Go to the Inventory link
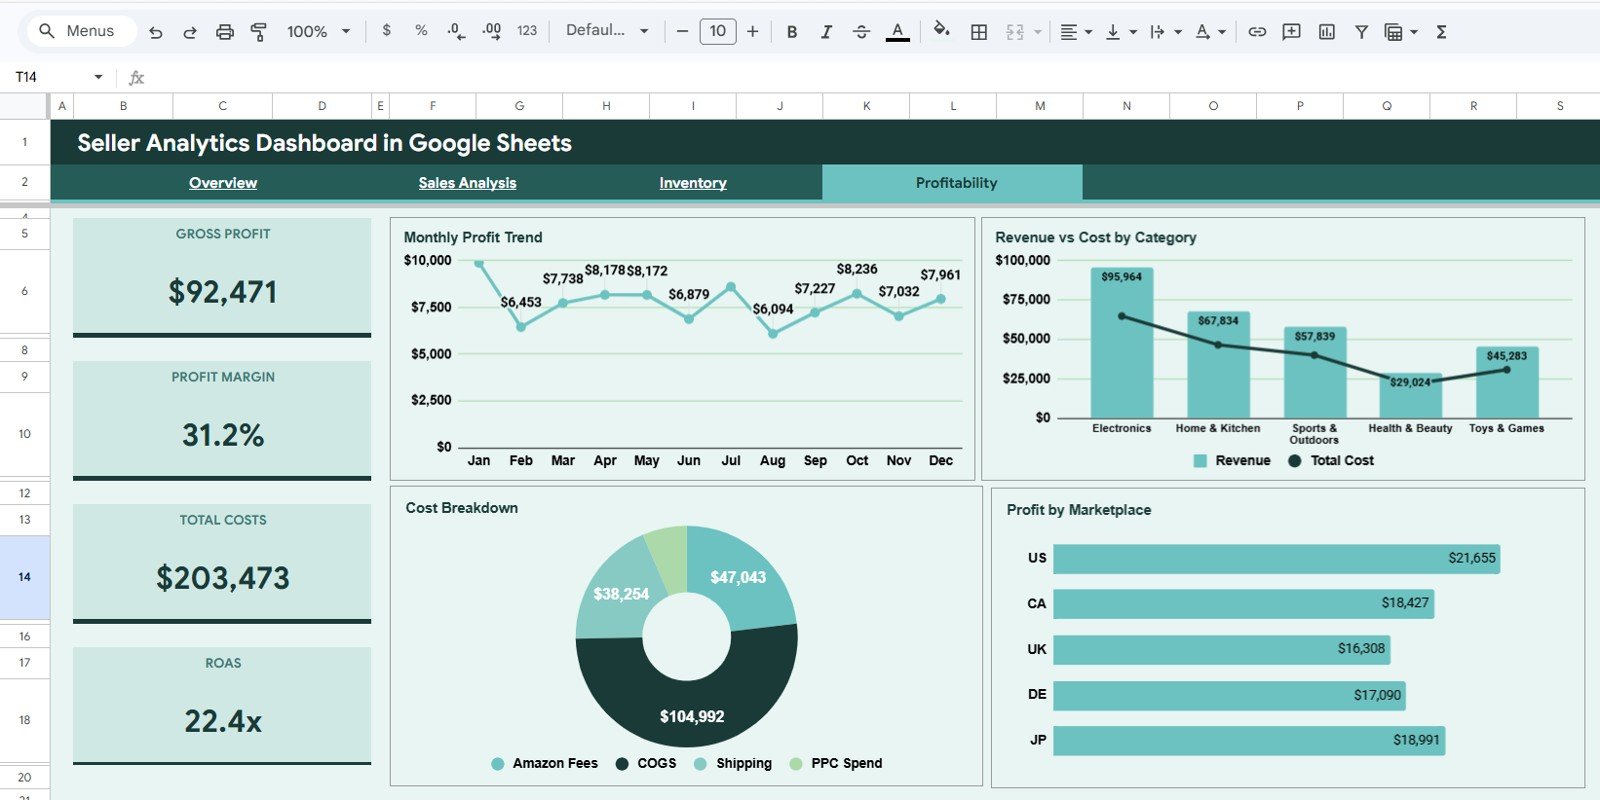 pos(693,183)
